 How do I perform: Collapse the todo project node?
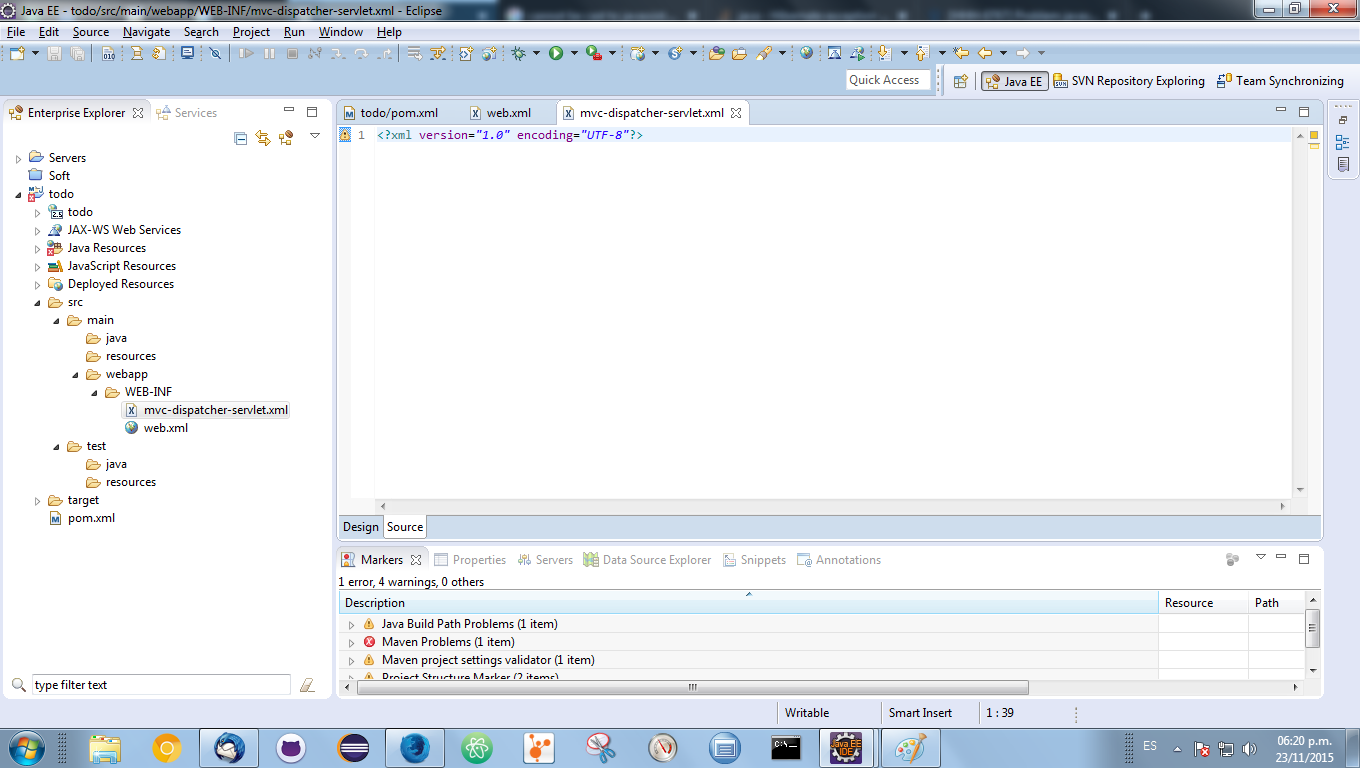(18, 194)
